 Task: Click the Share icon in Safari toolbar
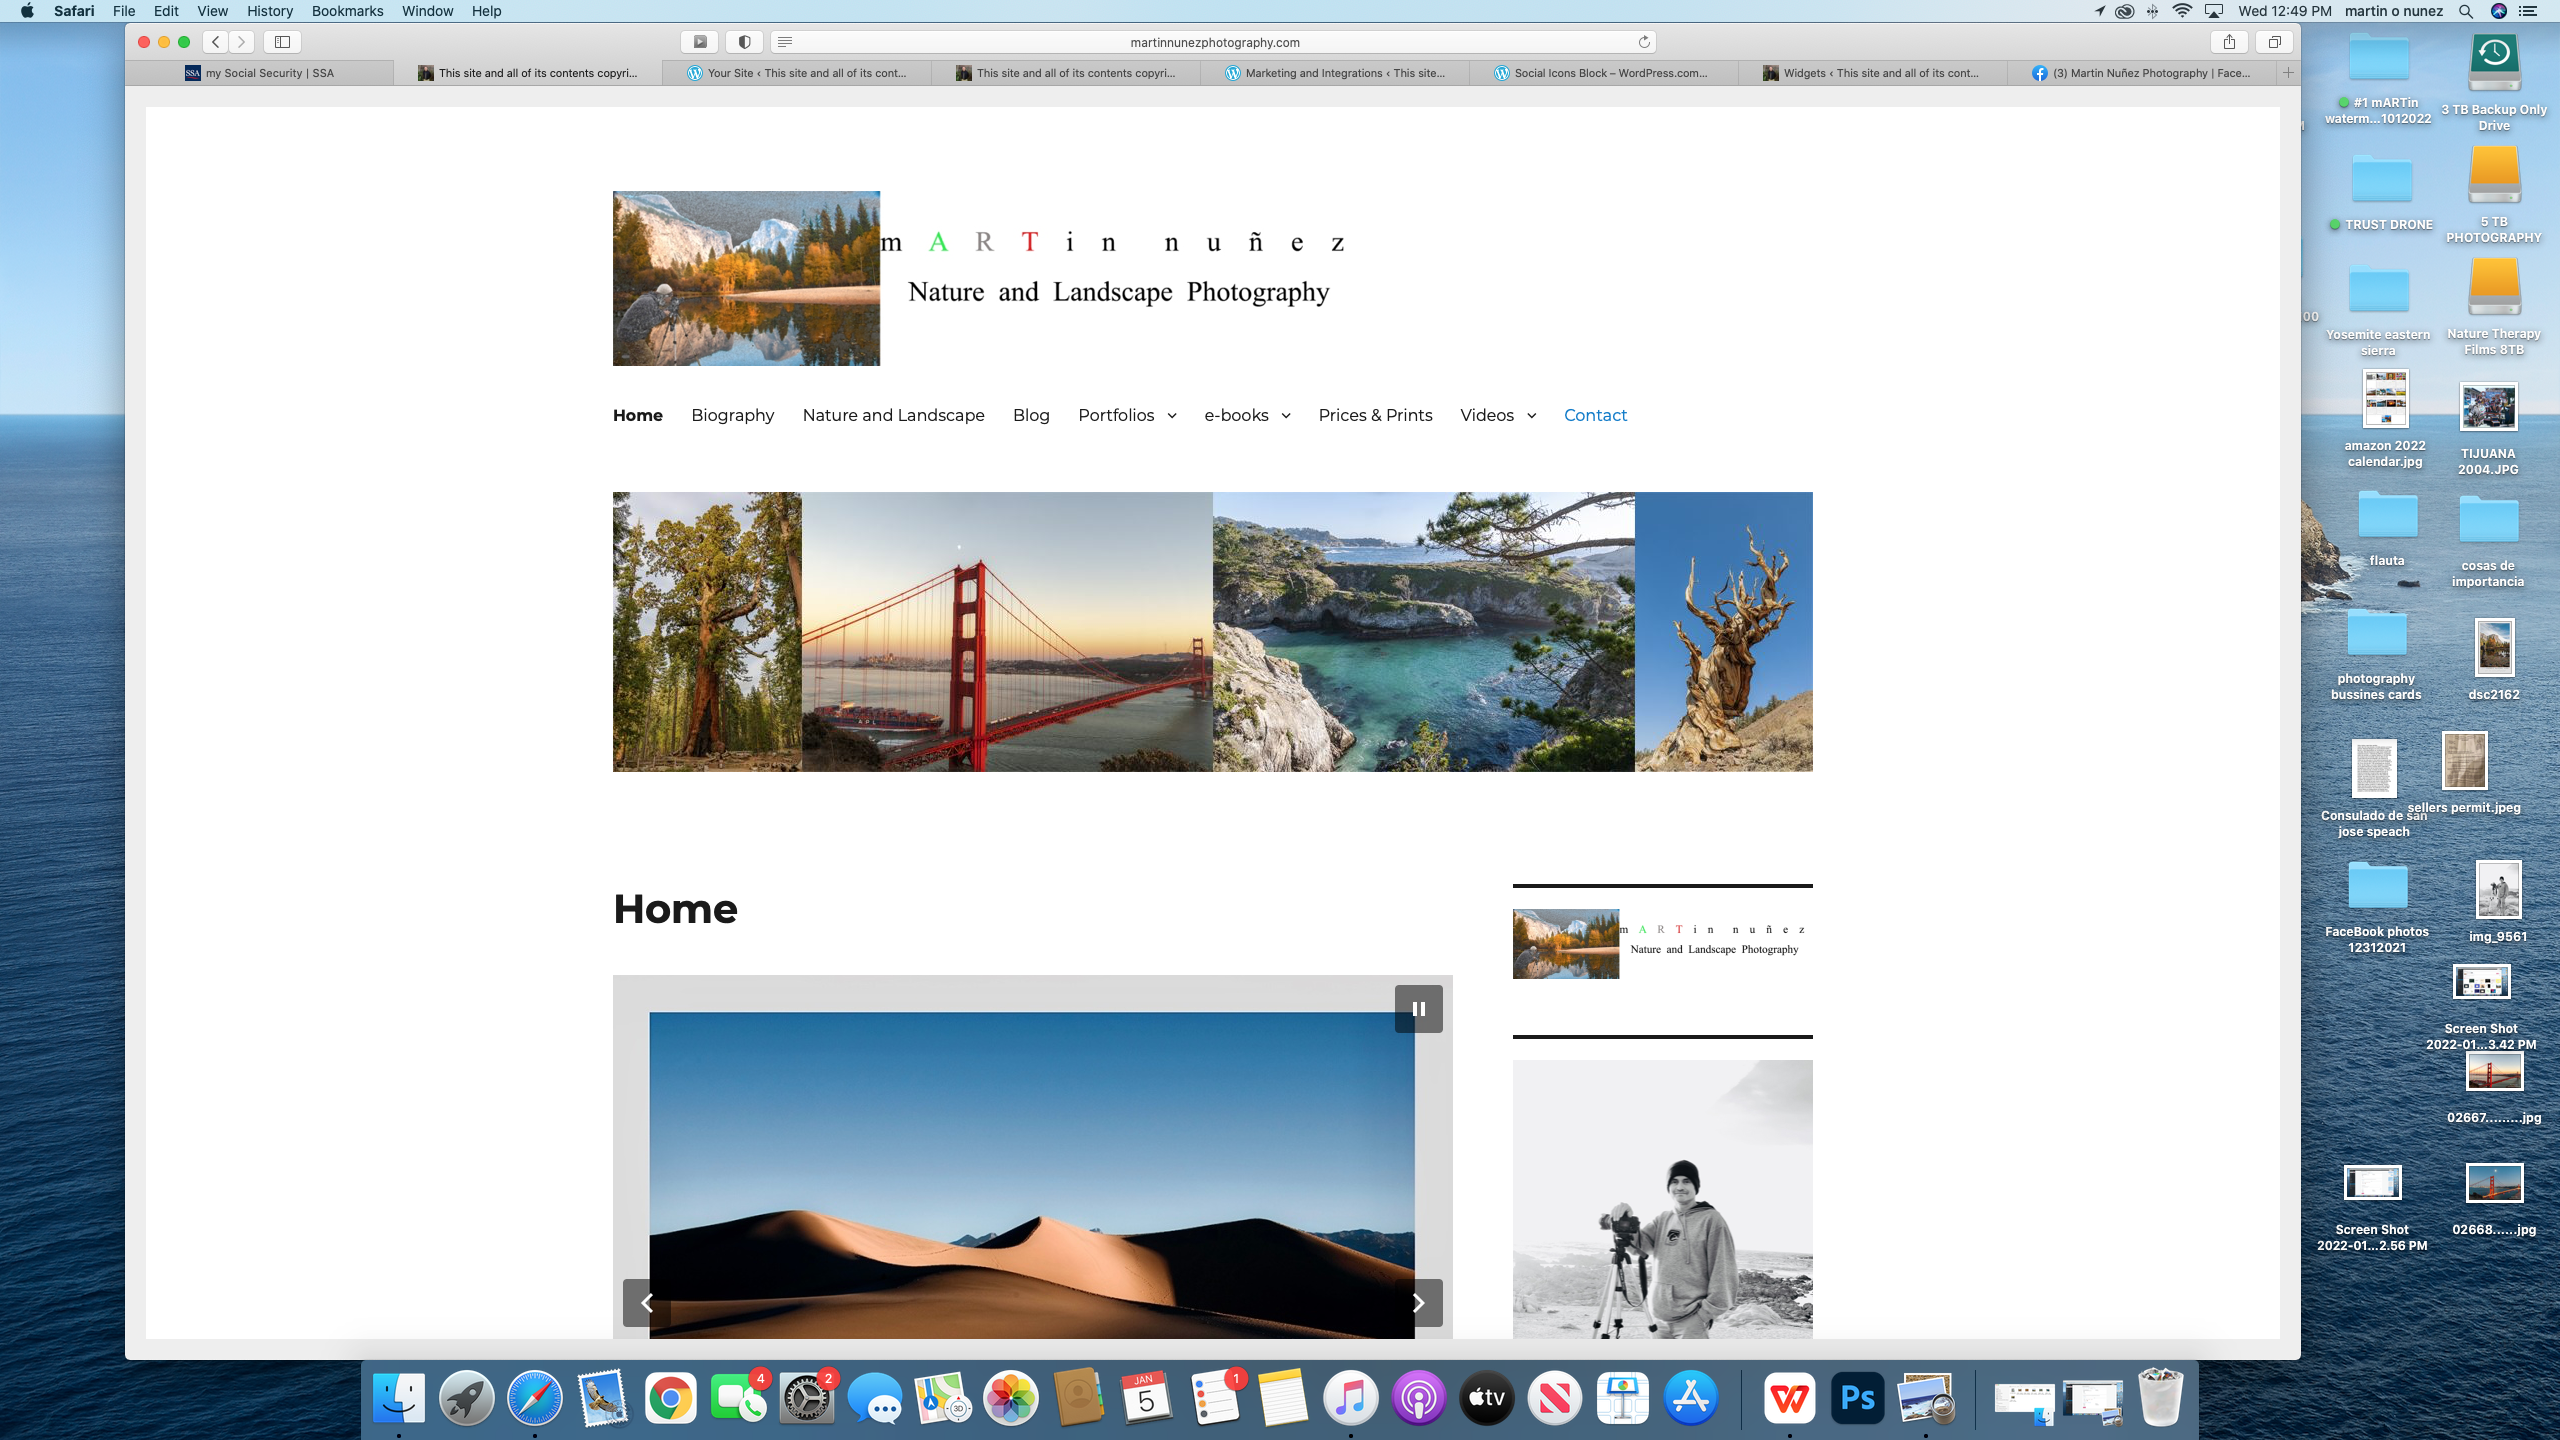pos(2229,42)
